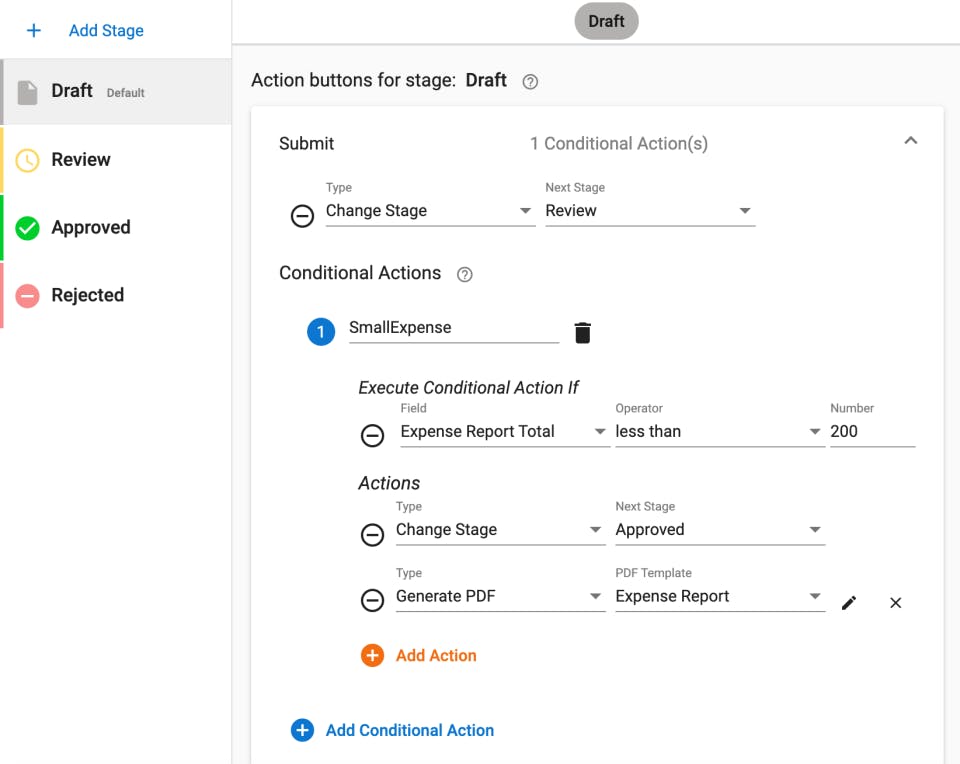Click Add Action under Actions
The width and height of the screenshot is (960, 764).
click(x=421, y=655)
